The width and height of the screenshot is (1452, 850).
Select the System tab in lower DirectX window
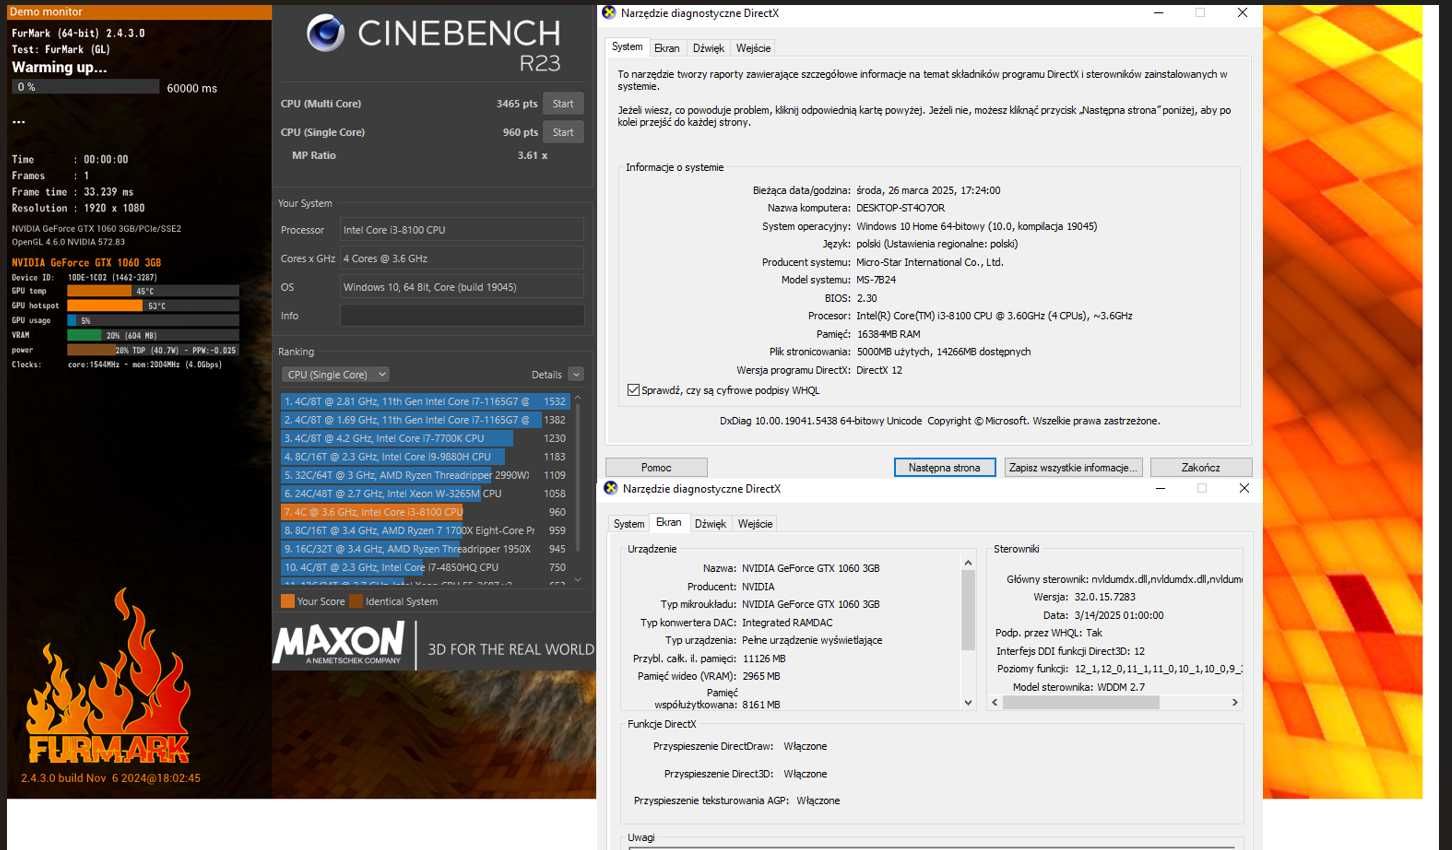[629, 524]
